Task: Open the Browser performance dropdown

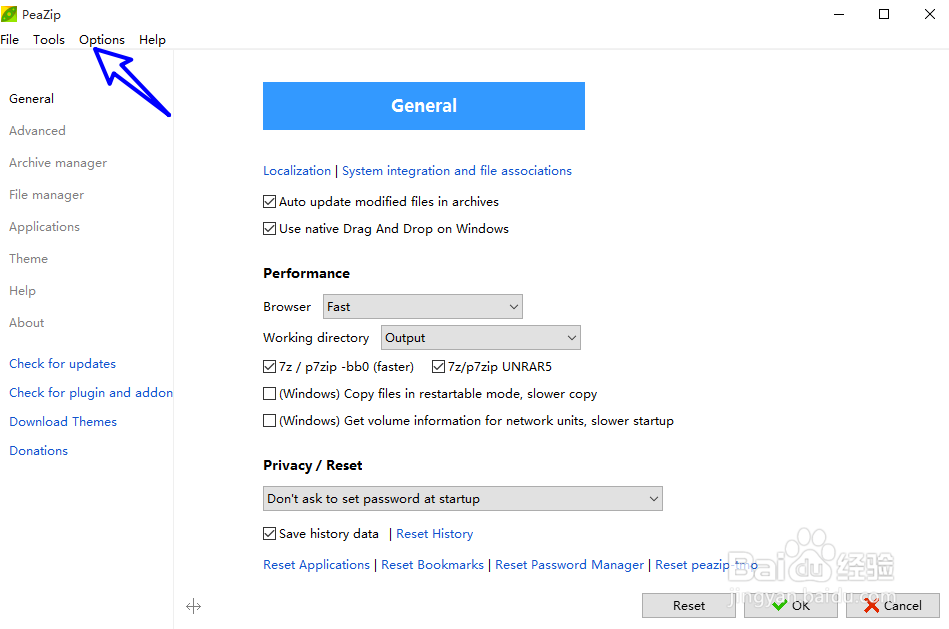Action: (423, 307)
